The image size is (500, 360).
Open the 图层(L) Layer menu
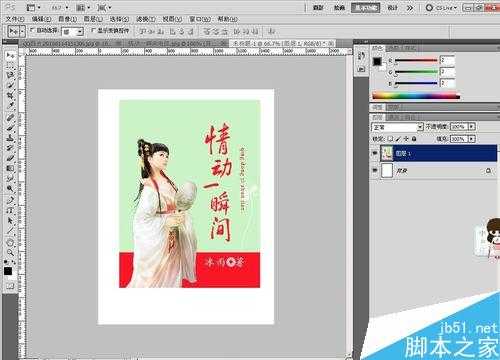pos(93,19)
